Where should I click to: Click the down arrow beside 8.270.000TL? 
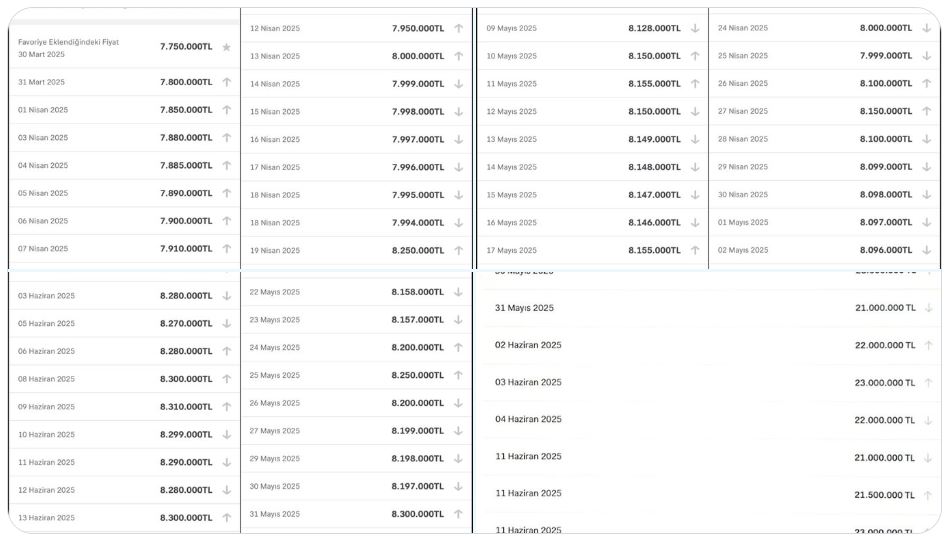(x=227, y=324)
